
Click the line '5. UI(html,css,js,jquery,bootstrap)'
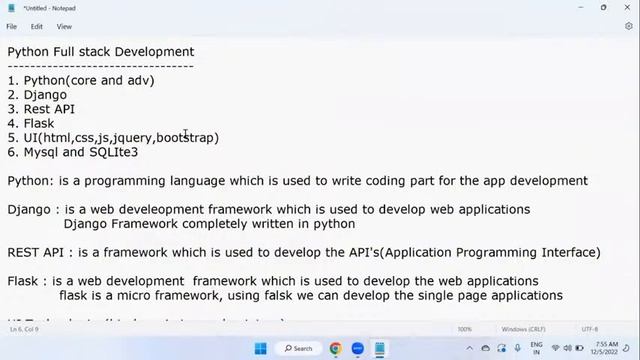pyautogui.click(x=113, y=138)
